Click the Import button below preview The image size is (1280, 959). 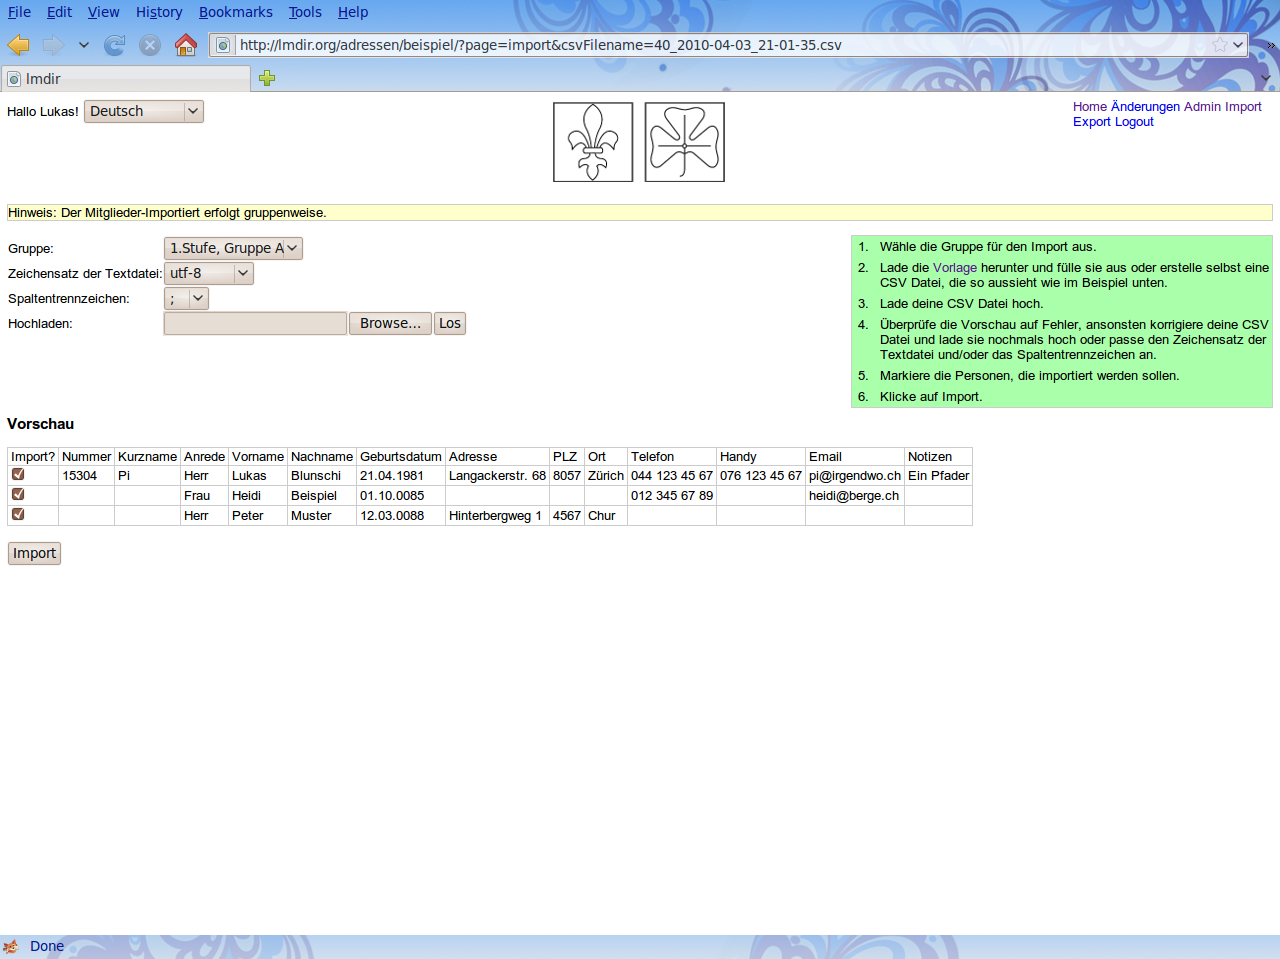pos(34,553)
